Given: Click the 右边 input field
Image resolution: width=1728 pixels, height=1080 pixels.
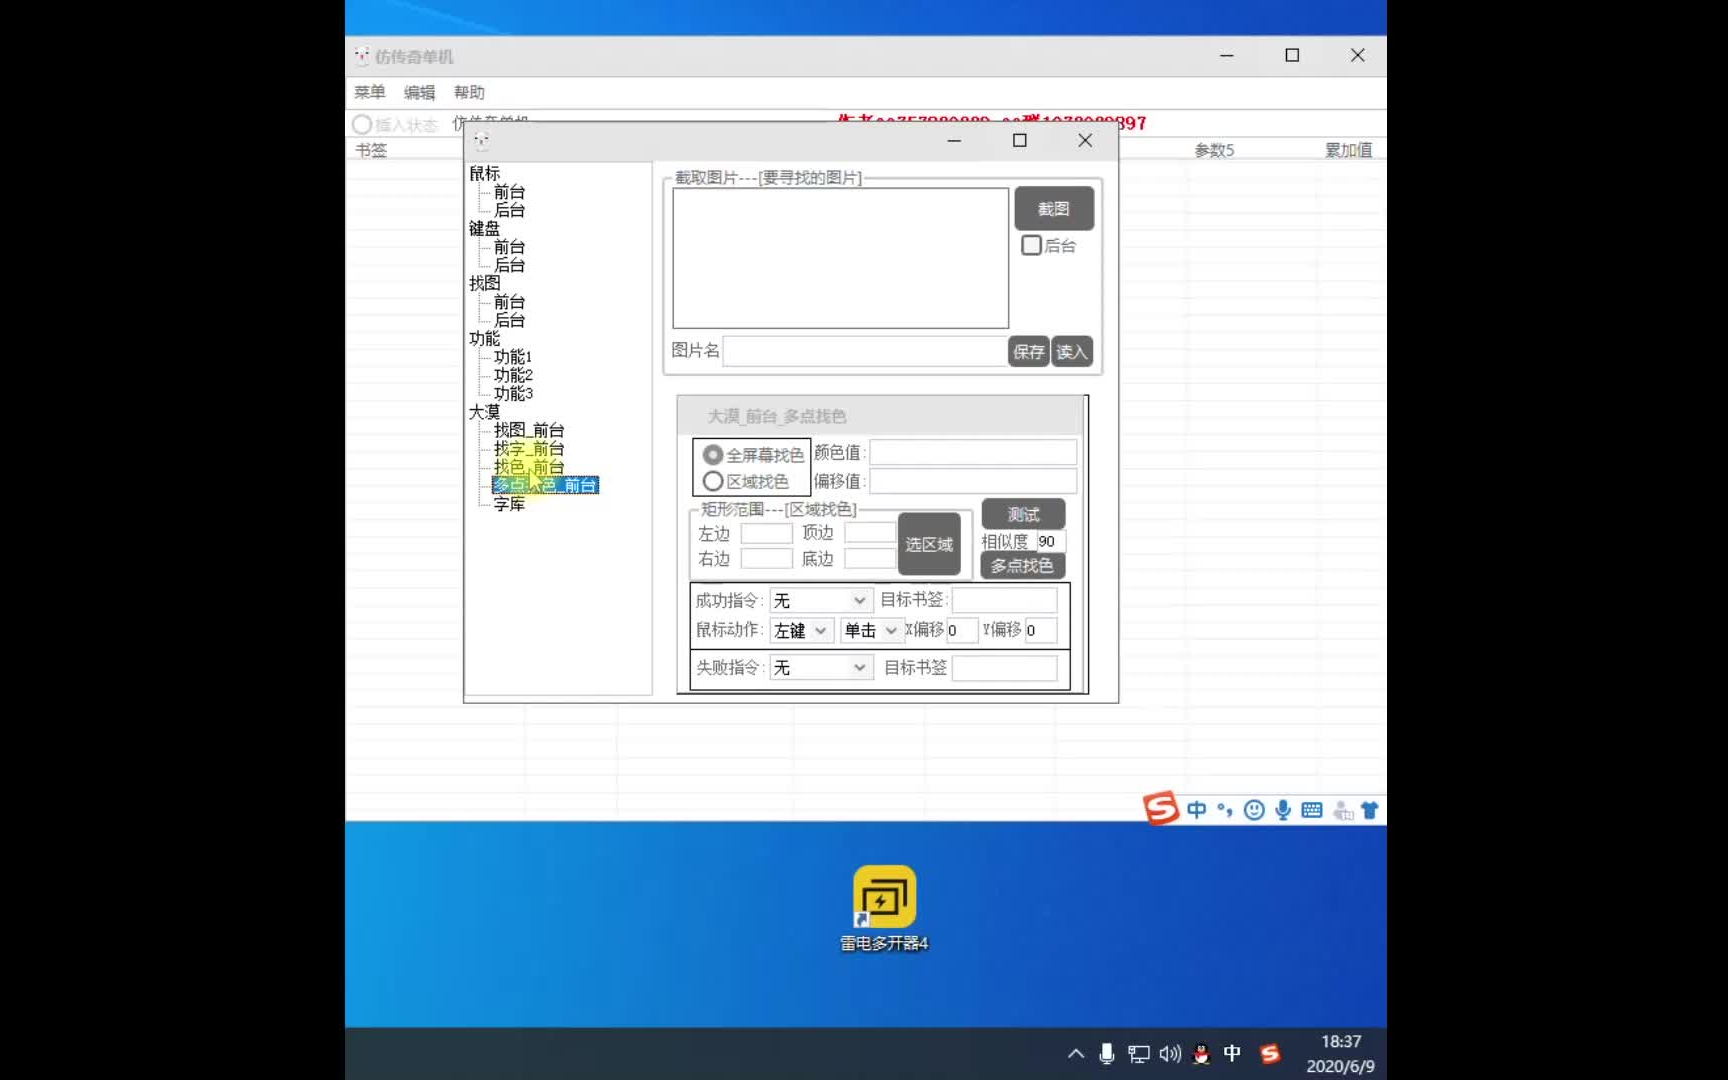Looking at the screenshot, I should tap(767, 558).
